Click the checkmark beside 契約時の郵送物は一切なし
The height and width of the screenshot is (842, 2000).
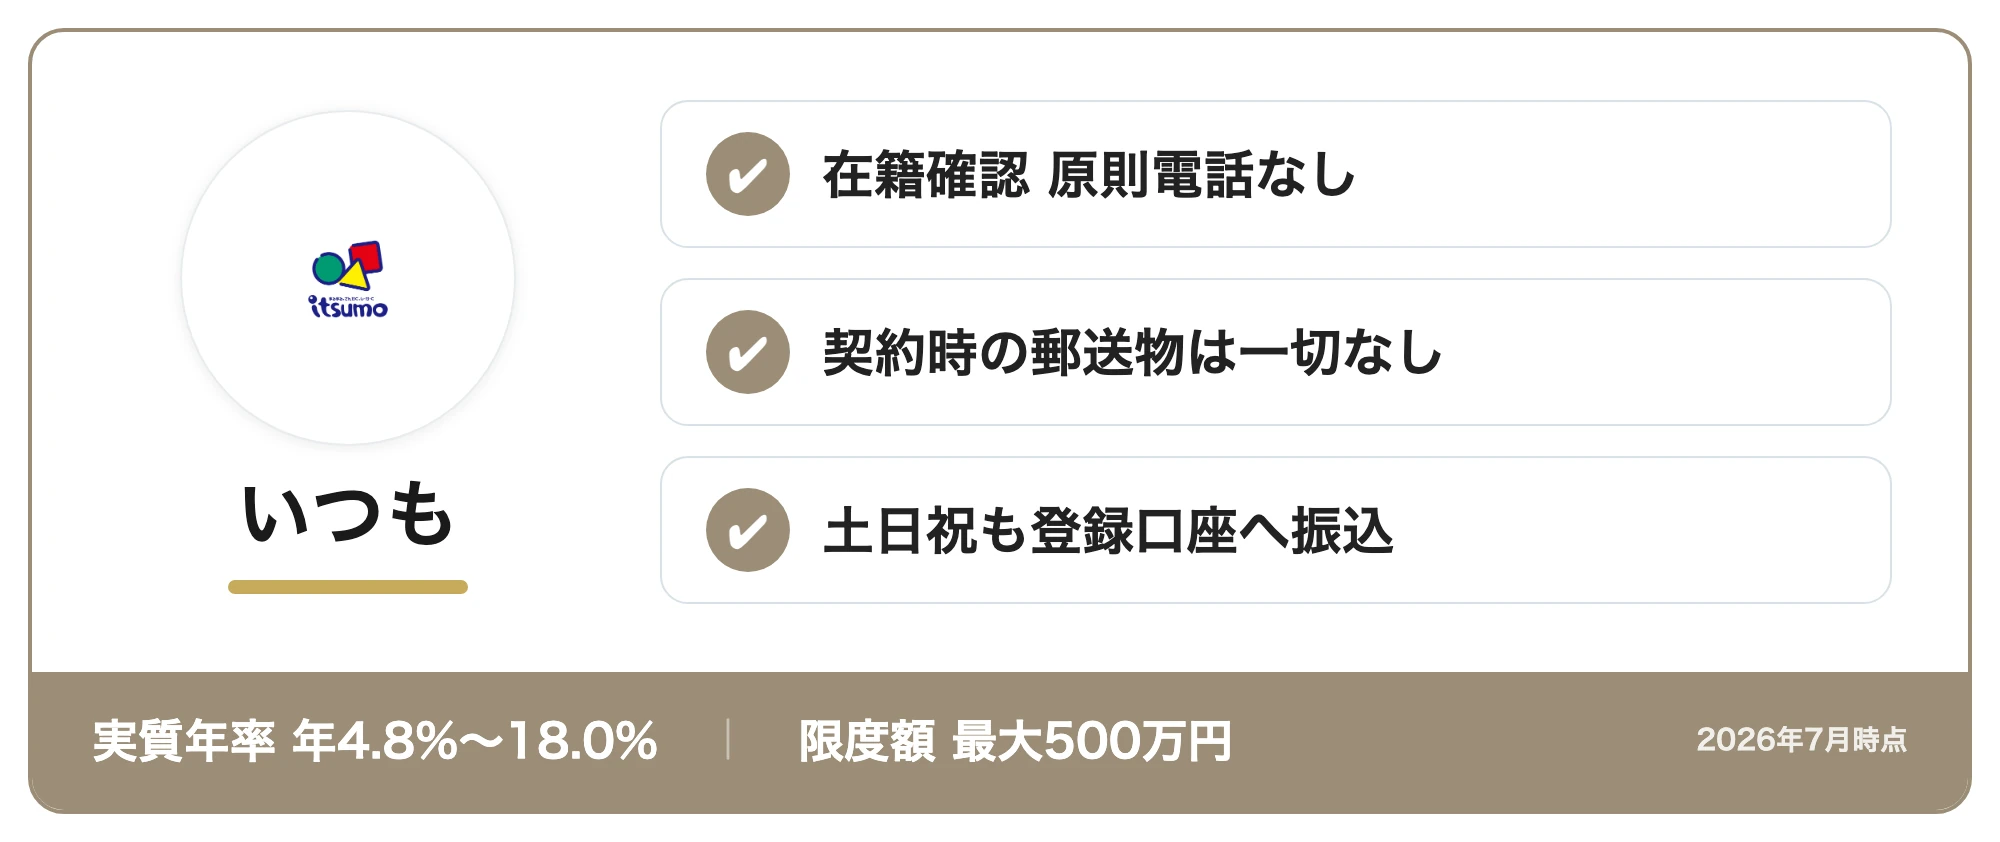coord(748,352)
